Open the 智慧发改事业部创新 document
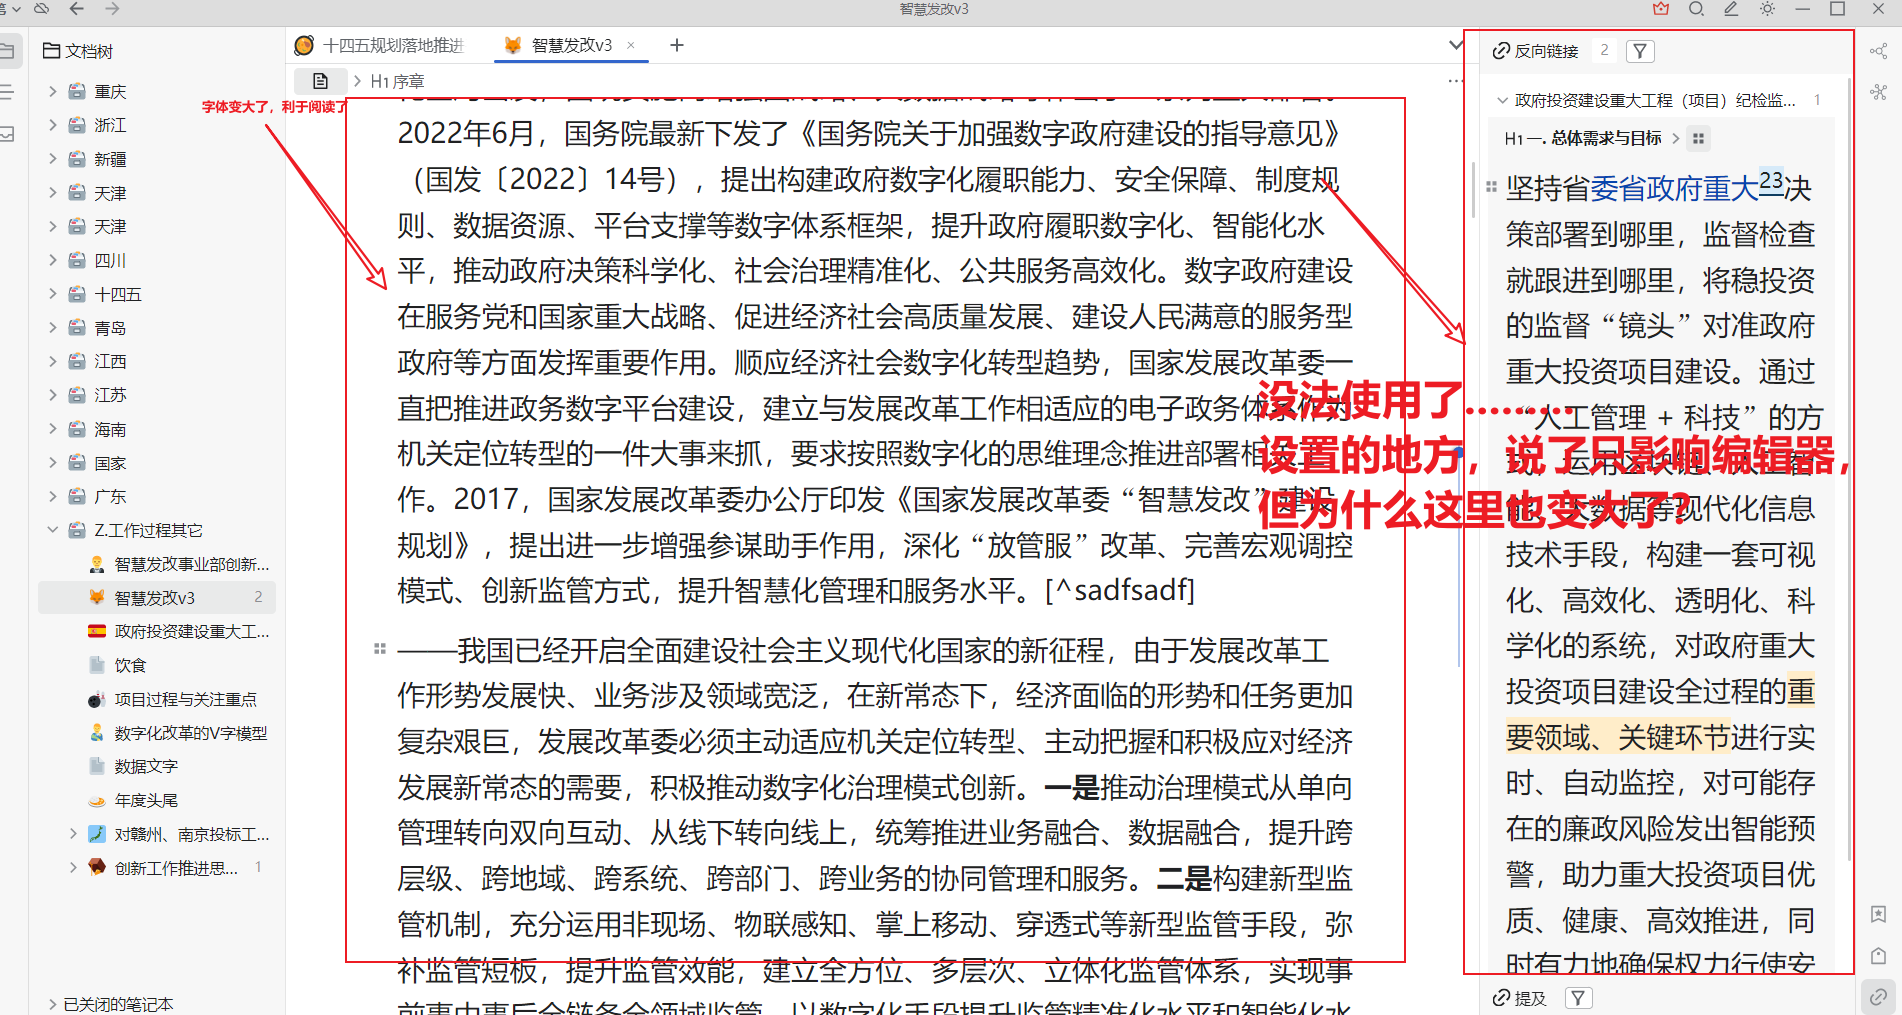This screenshot has height=1015, width=1902. (192, 564)
